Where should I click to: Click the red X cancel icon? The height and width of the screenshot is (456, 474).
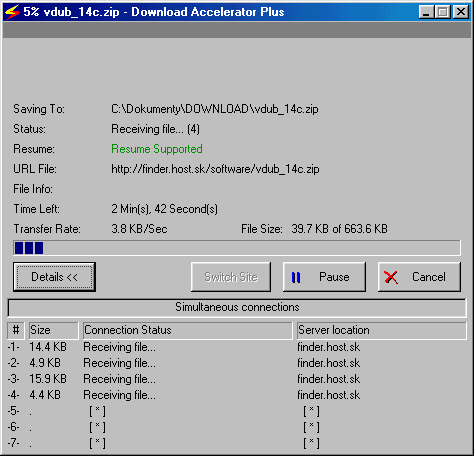[391, 277]
